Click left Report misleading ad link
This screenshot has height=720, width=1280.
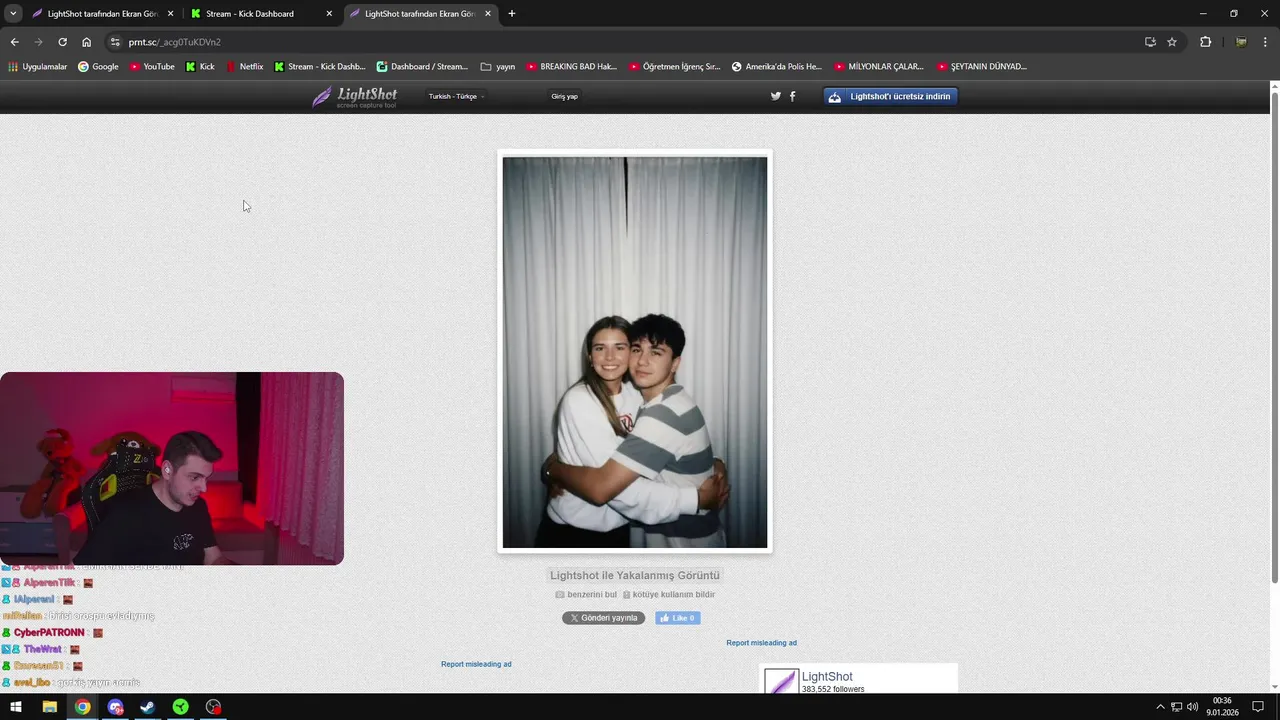click(476, 664)
